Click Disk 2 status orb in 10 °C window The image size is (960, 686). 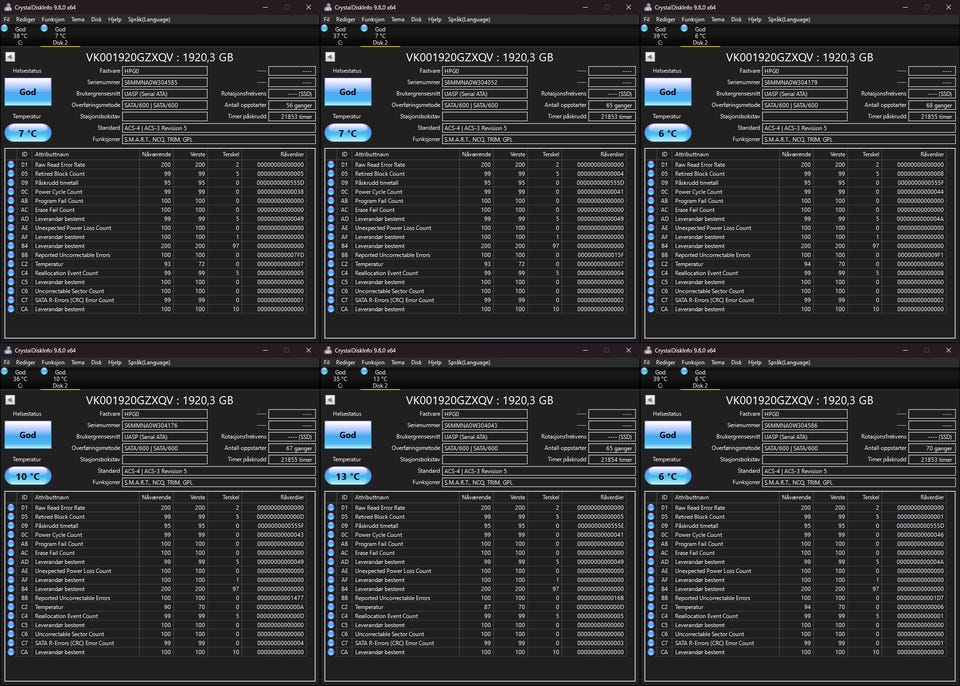pyautogui.click(x=44, y=371)
